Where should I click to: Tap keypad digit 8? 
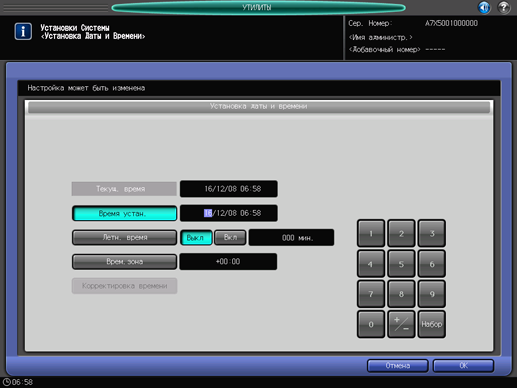[401, 294]
